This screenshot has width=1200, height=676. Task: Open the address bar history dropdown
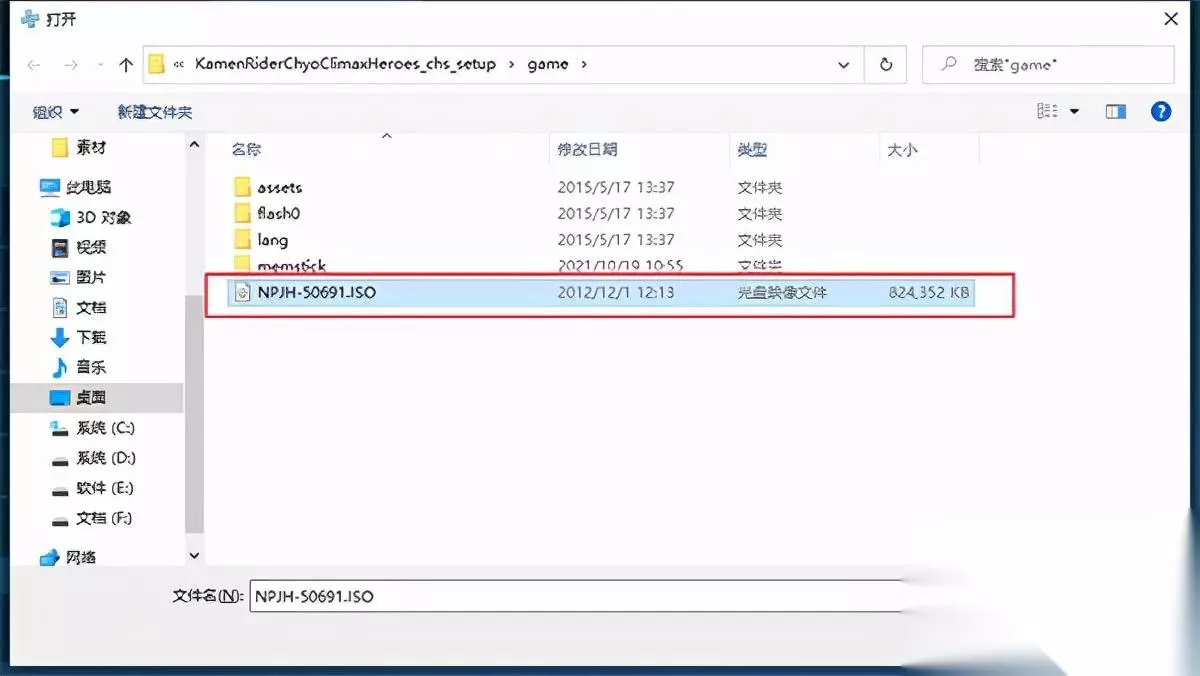tap(843, 64)
